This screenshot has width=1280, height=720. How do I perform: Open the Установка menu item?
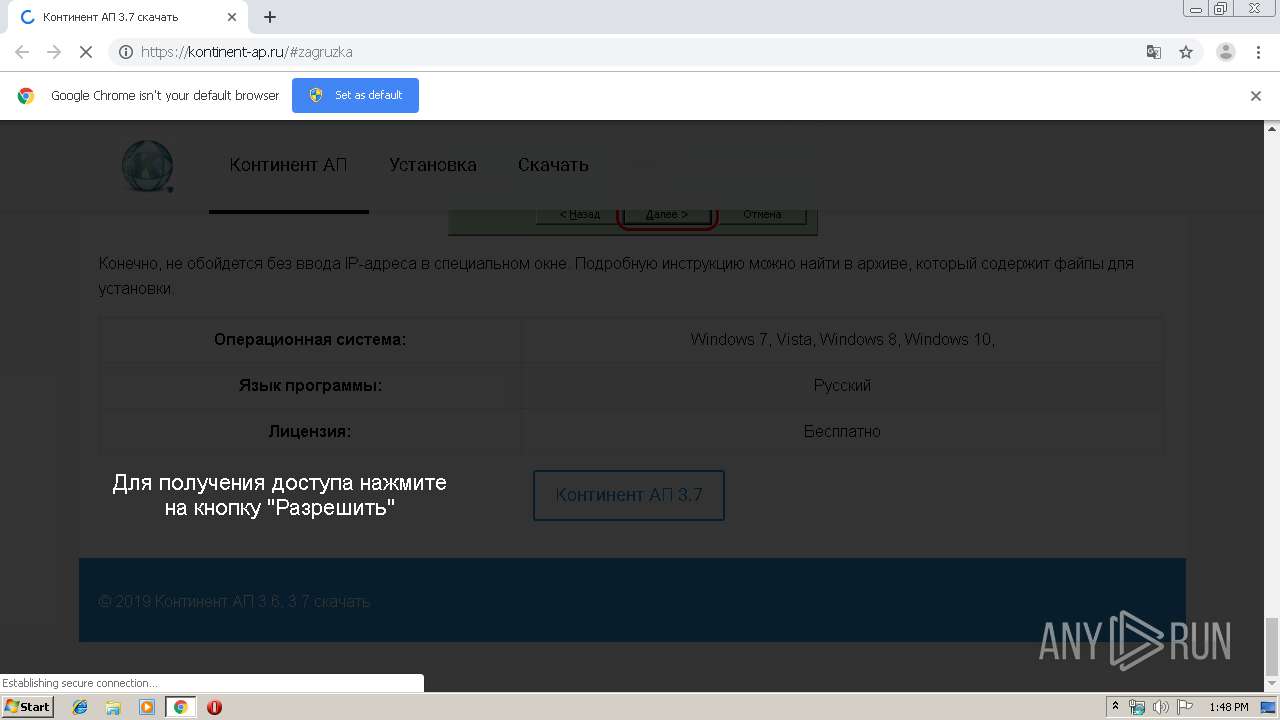click(x=432, y=165)
